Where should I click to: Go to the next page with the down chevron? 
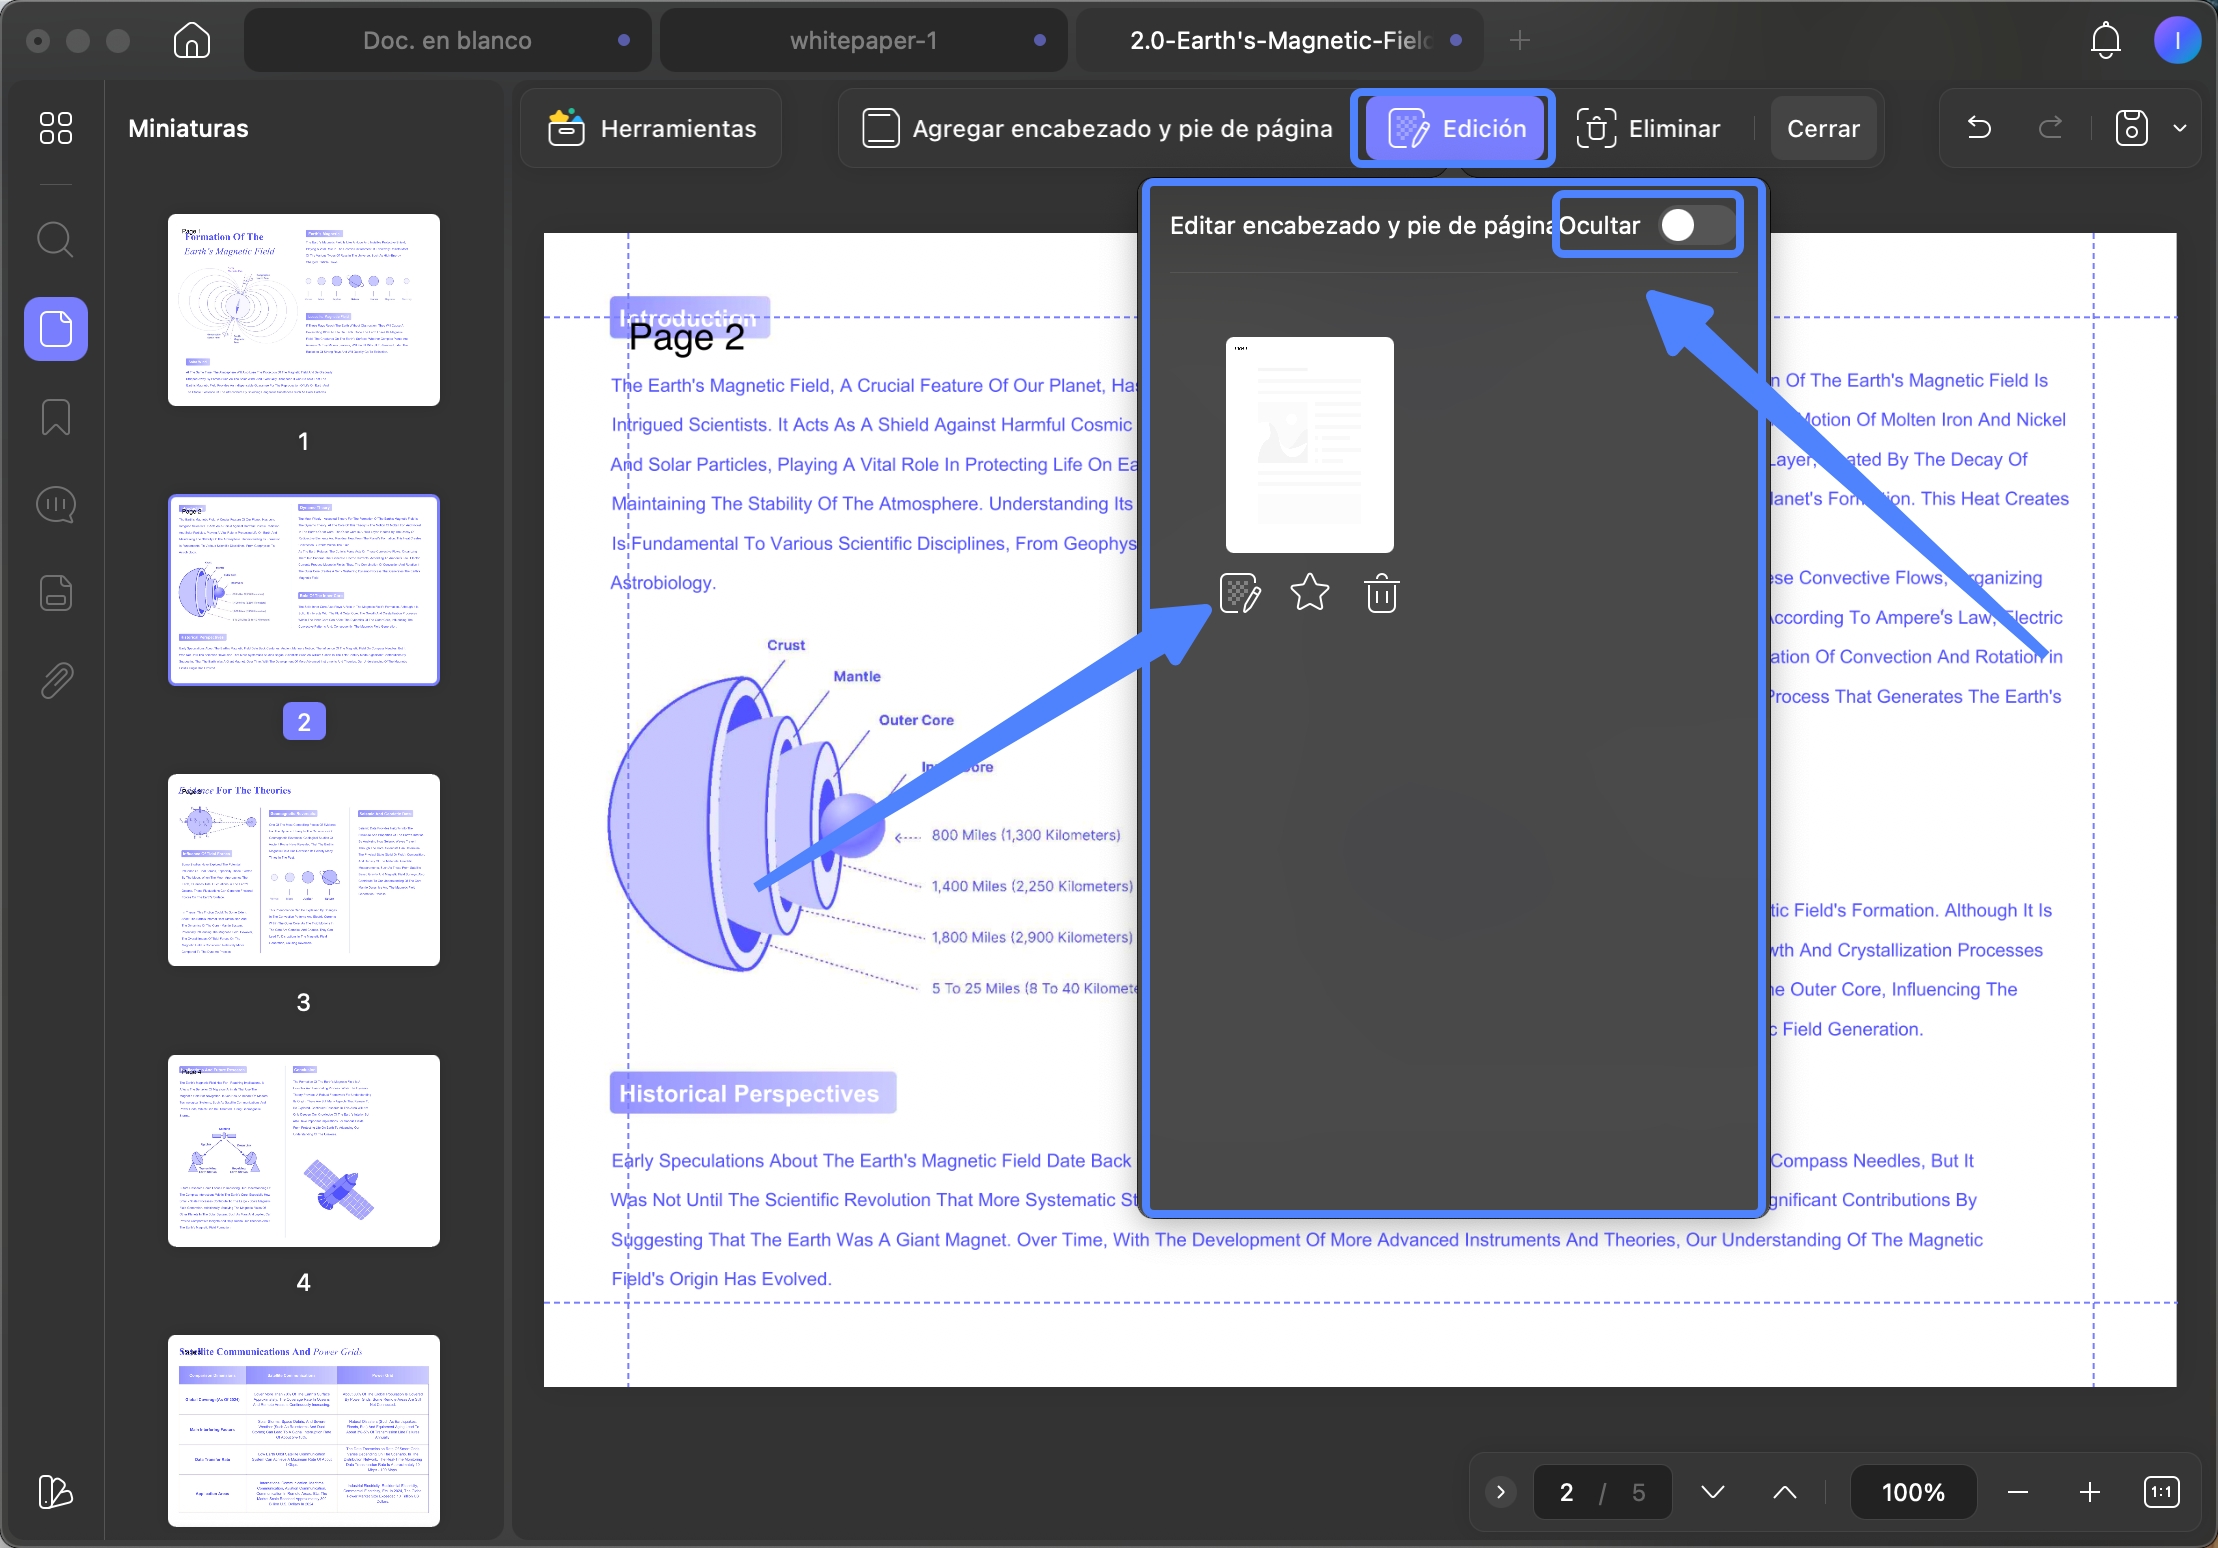(1713, 1492)
